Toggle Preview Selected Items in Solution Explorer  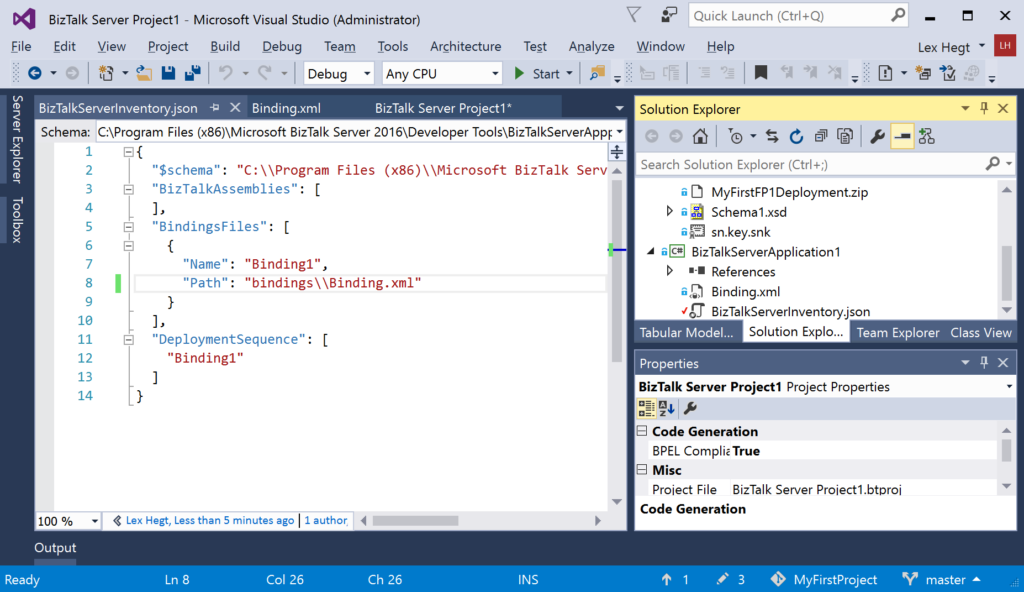tap(902, 137)
